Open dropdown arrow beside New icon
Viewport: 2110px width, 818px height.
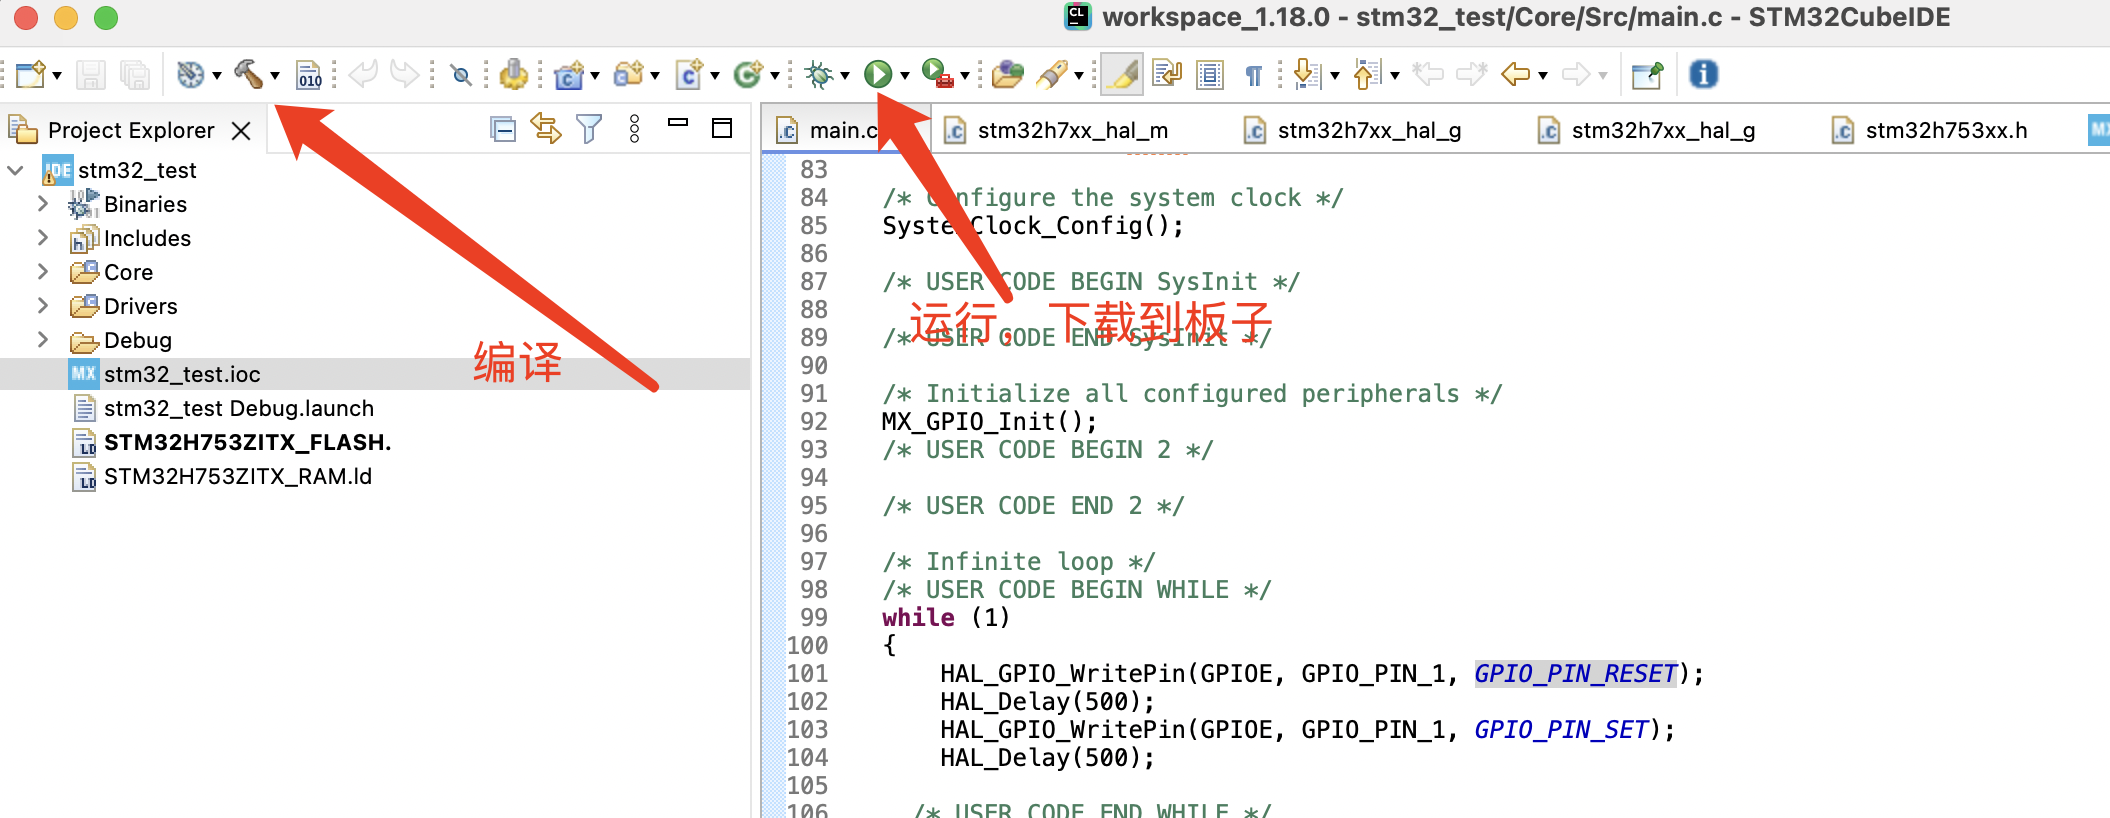click(57, 76)
